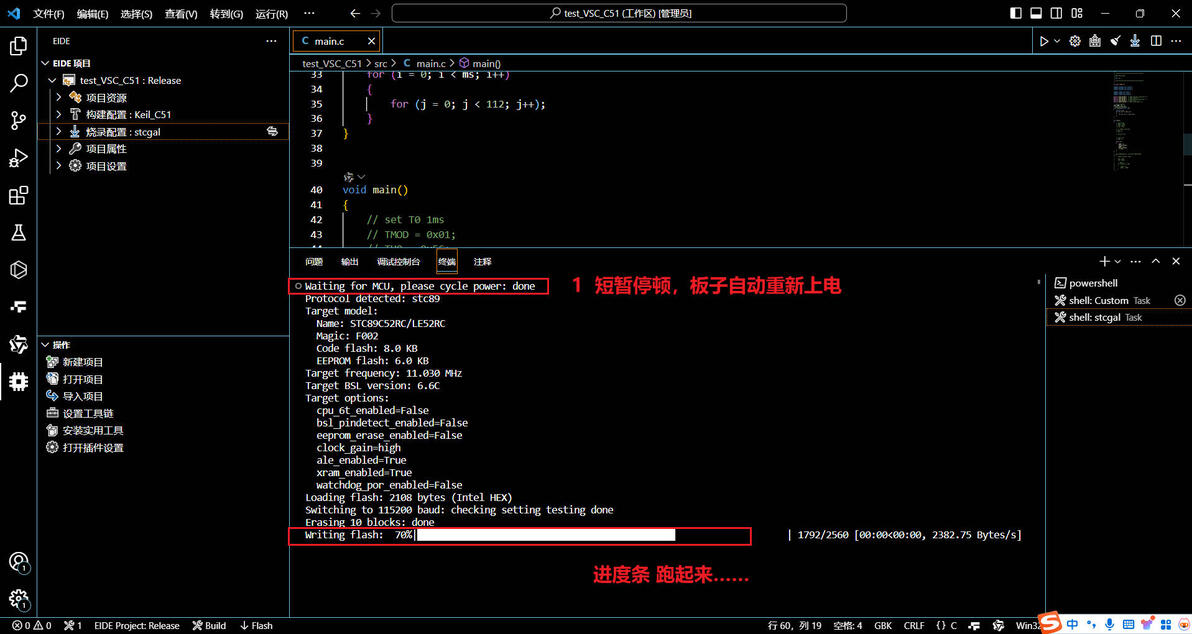The height and width of the screenshot is (634, 1192).
Task: Open the run button dropdown arrow
Action: 1057,41
